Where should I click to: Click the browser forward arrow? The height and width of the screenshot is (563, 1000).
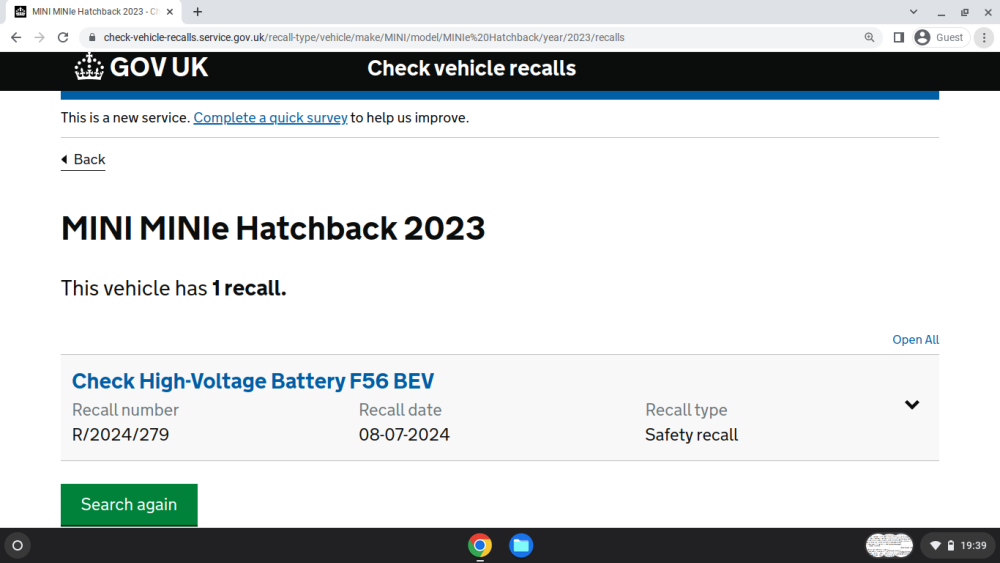tap(40, 38)
